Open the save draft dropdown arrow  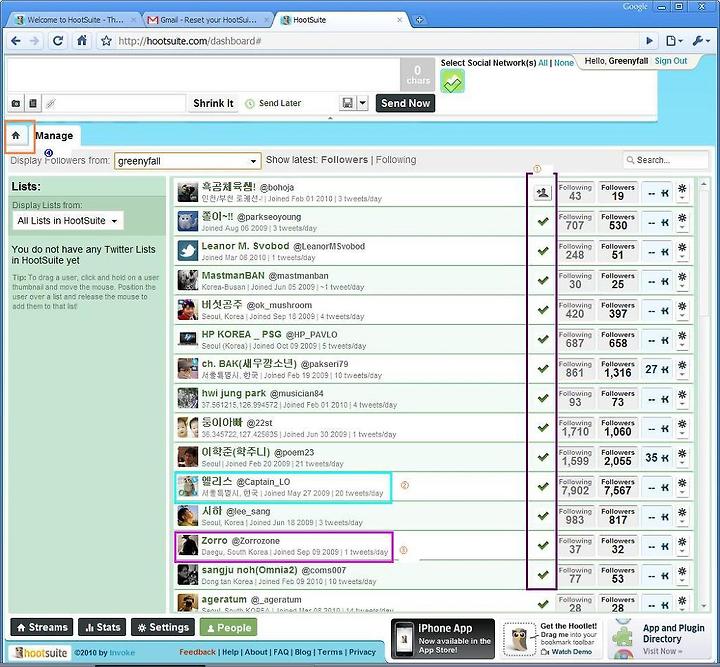363,103
